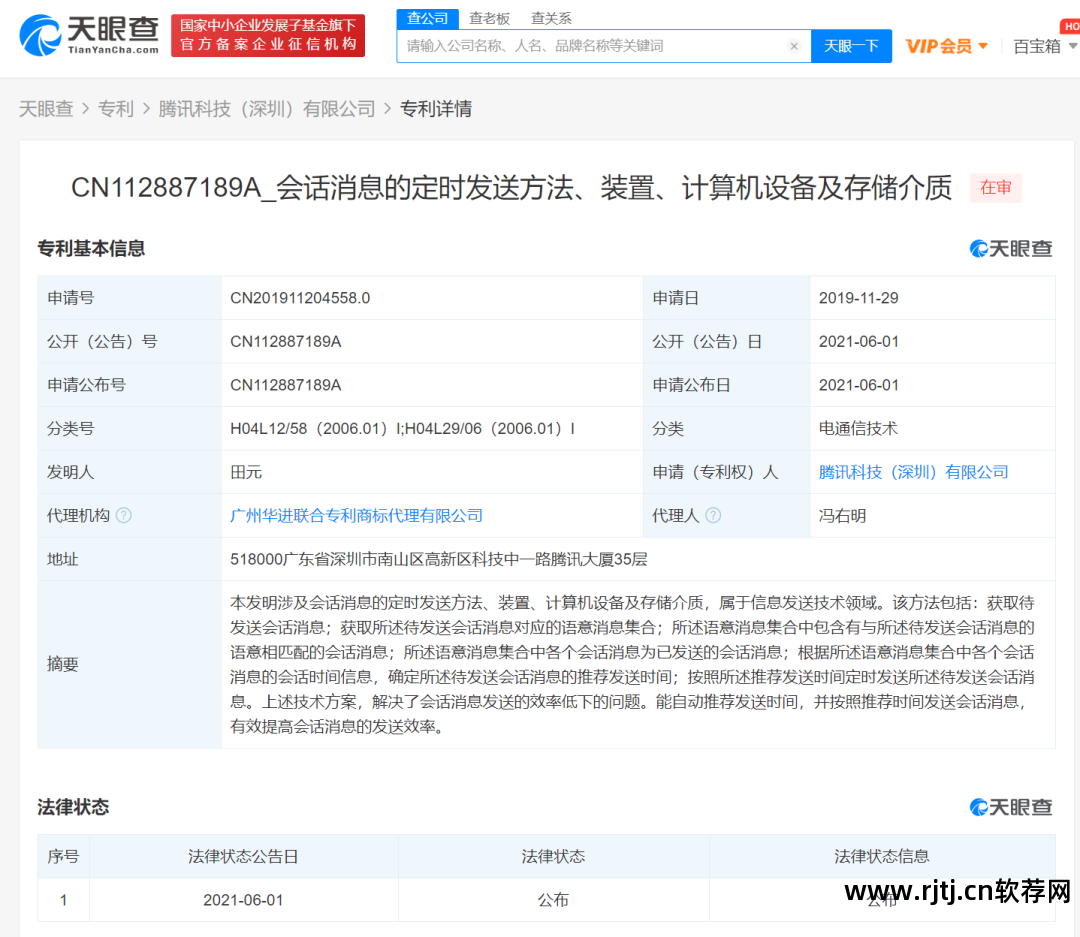Viewport: 1080px width, 937px height.
Task: Select application number CN201911204558.0
Action: (300, 298)
